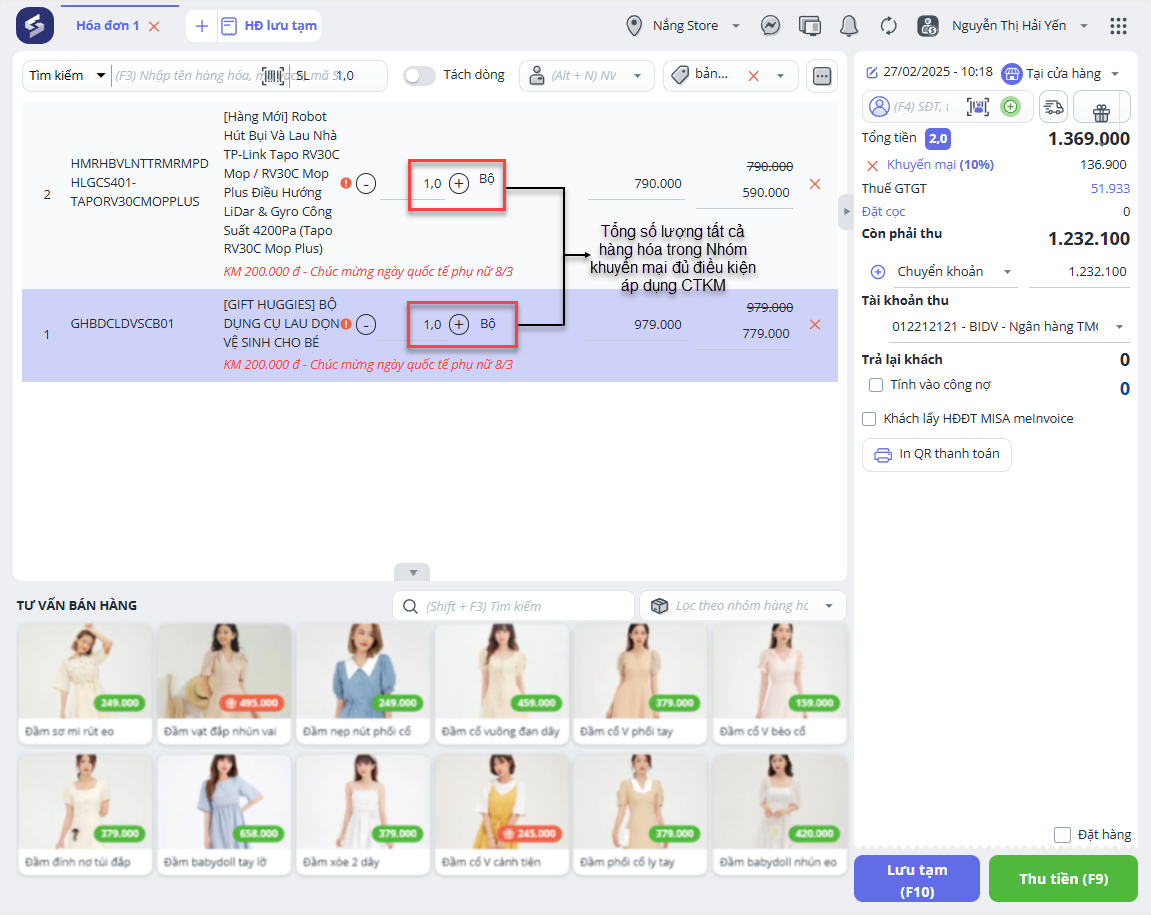Decrease quantity of Robot Hút Bụi item
Viewport: 1151px width, 915px height.
[366, 184]
